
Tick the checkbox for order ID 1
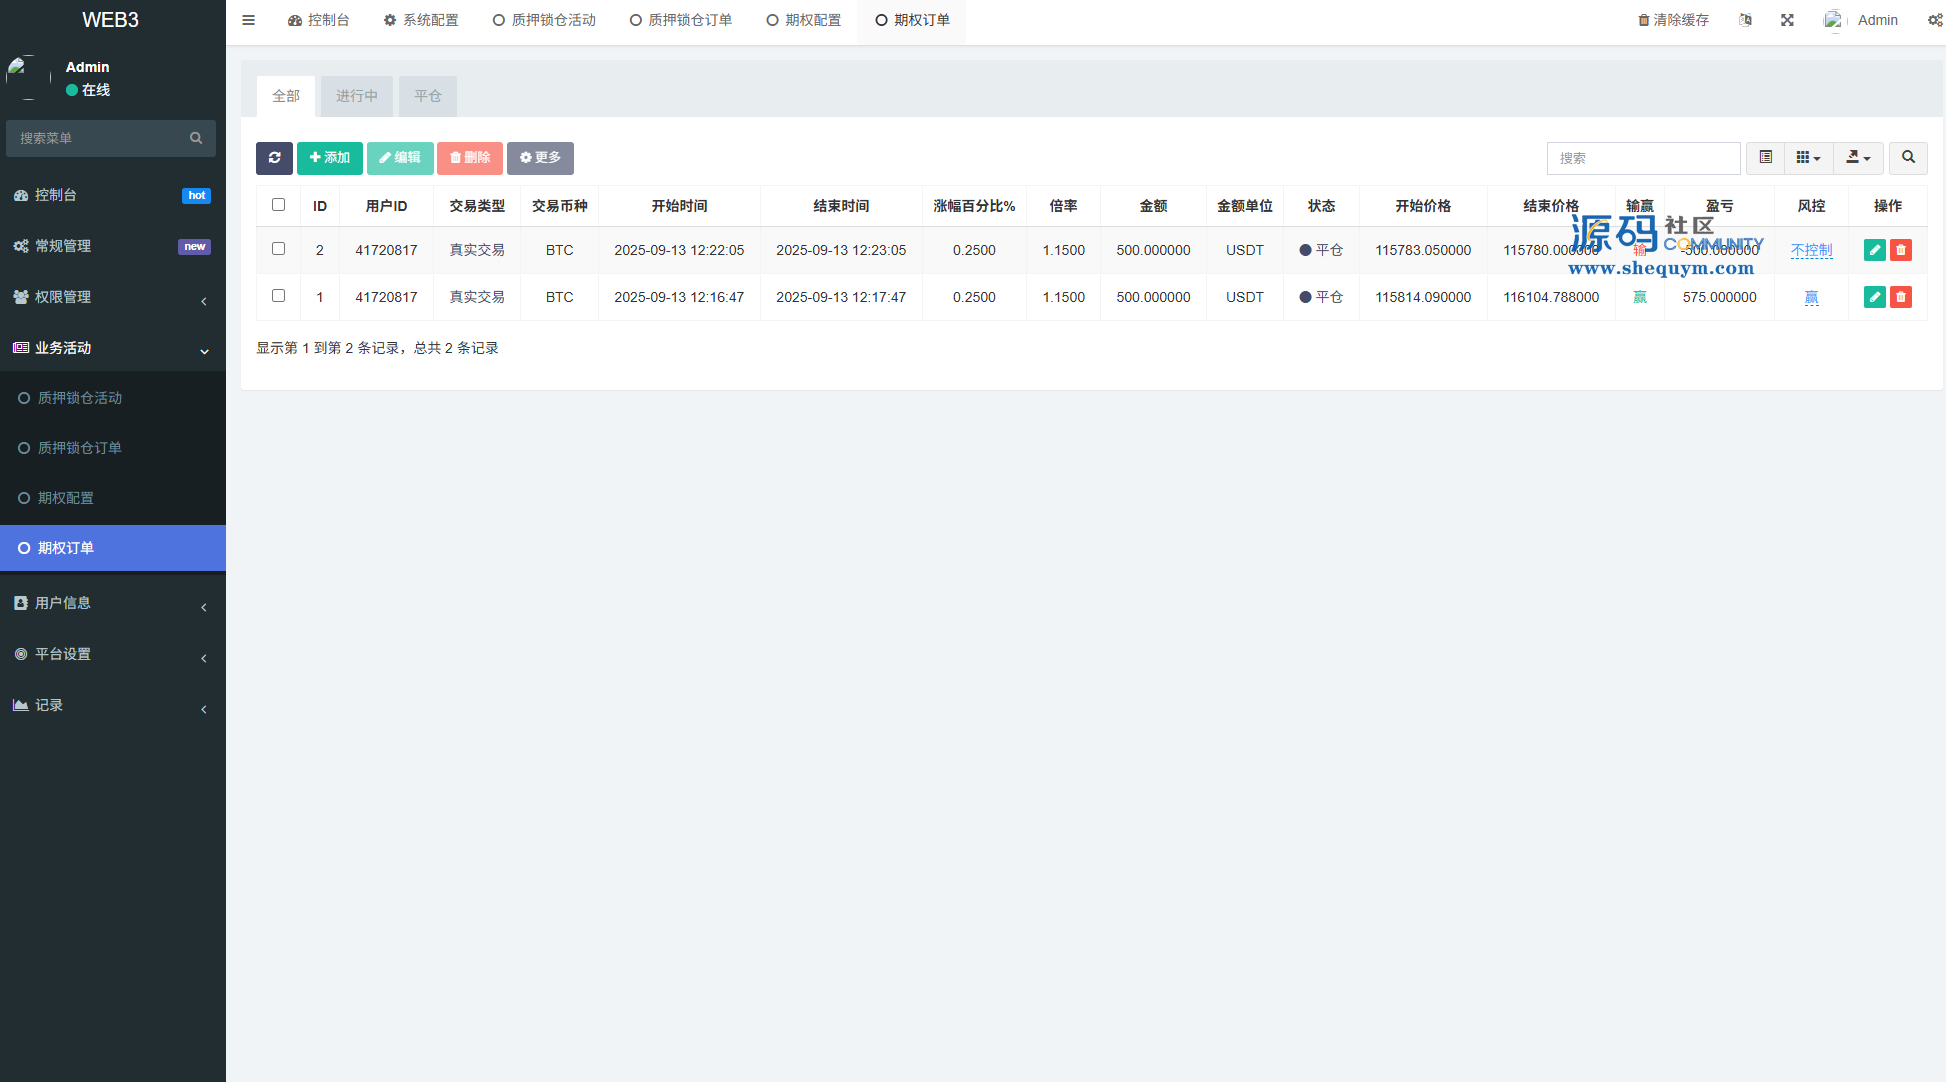point(279,296)
